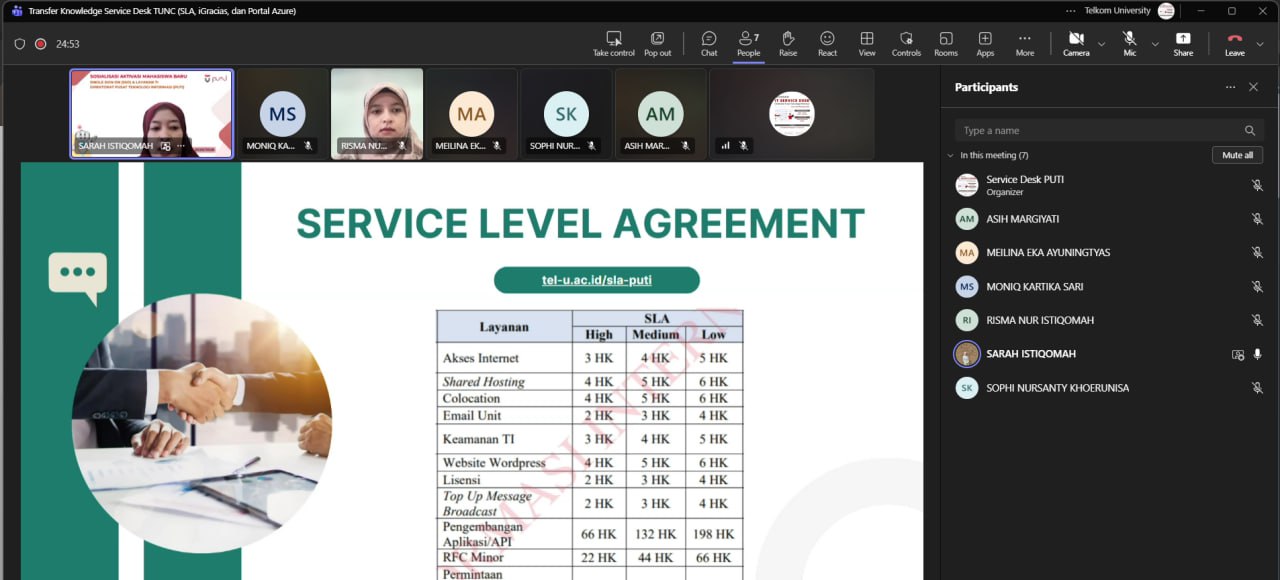
Task: Open options on SARAH ISTIQOMAH video tile
Action: [181, 146]
